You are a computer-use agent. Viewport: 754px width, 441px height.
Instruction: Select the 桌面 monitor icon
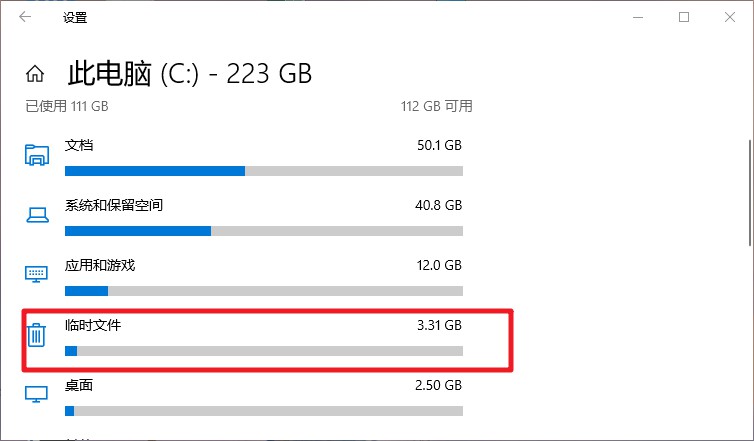pyautogui.click(x=37, y=394)
